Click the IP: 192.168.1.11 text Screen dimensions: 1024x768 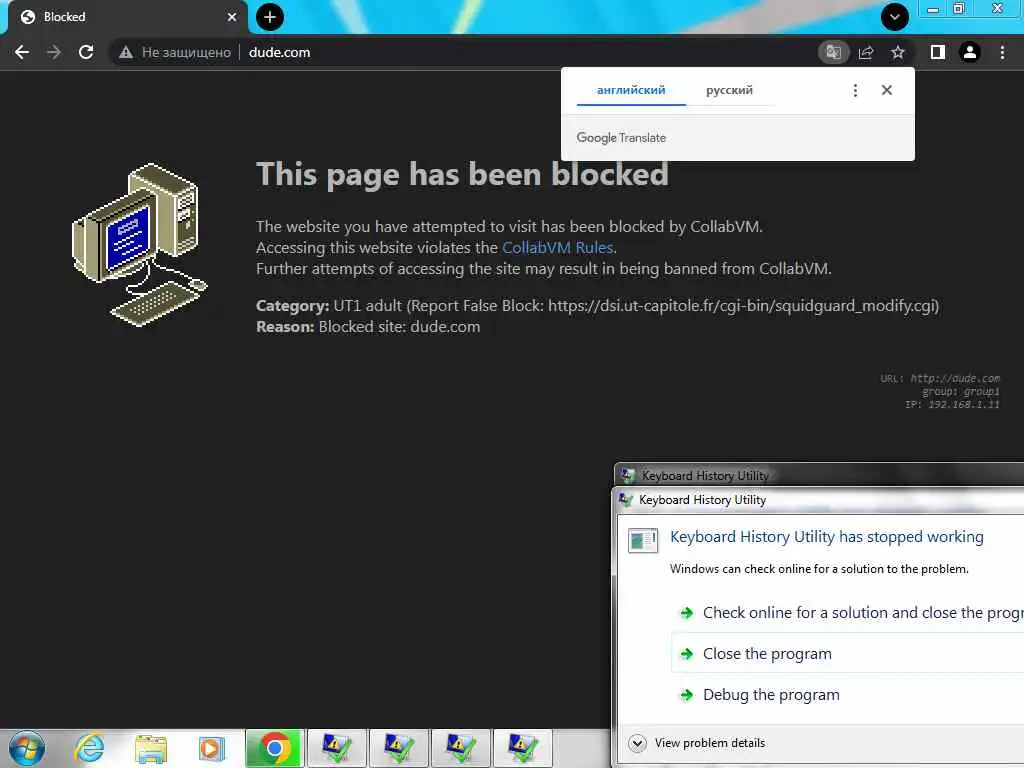(x=952, y=405)
